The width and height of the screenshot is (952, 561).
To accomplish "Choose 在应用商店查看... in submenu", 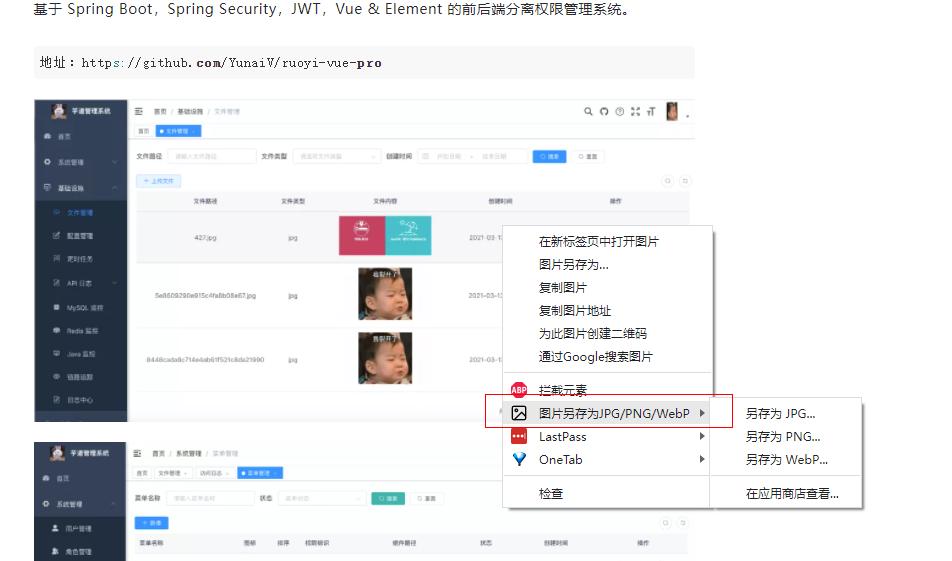I will click(792, 494).
